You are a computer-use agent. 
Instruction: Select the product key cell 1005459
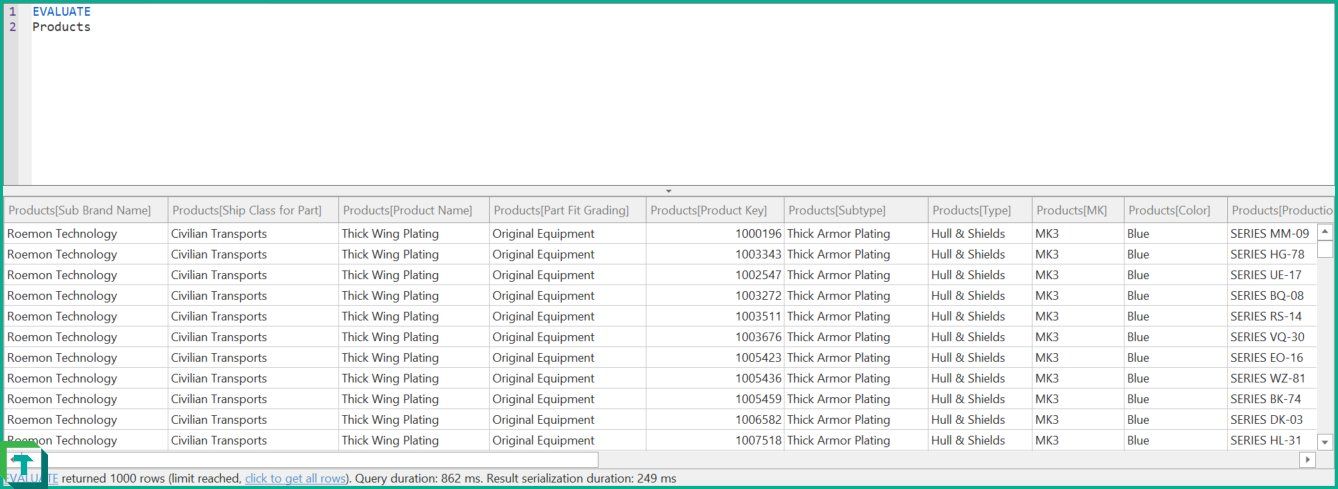coord(715,399)
